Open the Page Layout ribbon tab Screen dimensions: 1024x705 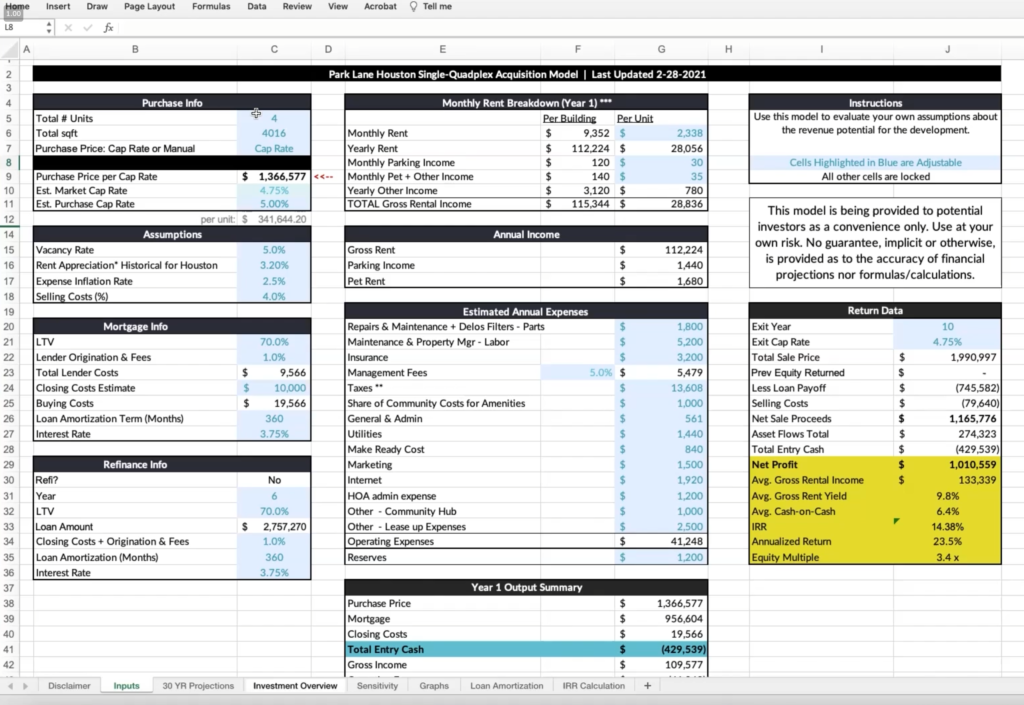149,7
